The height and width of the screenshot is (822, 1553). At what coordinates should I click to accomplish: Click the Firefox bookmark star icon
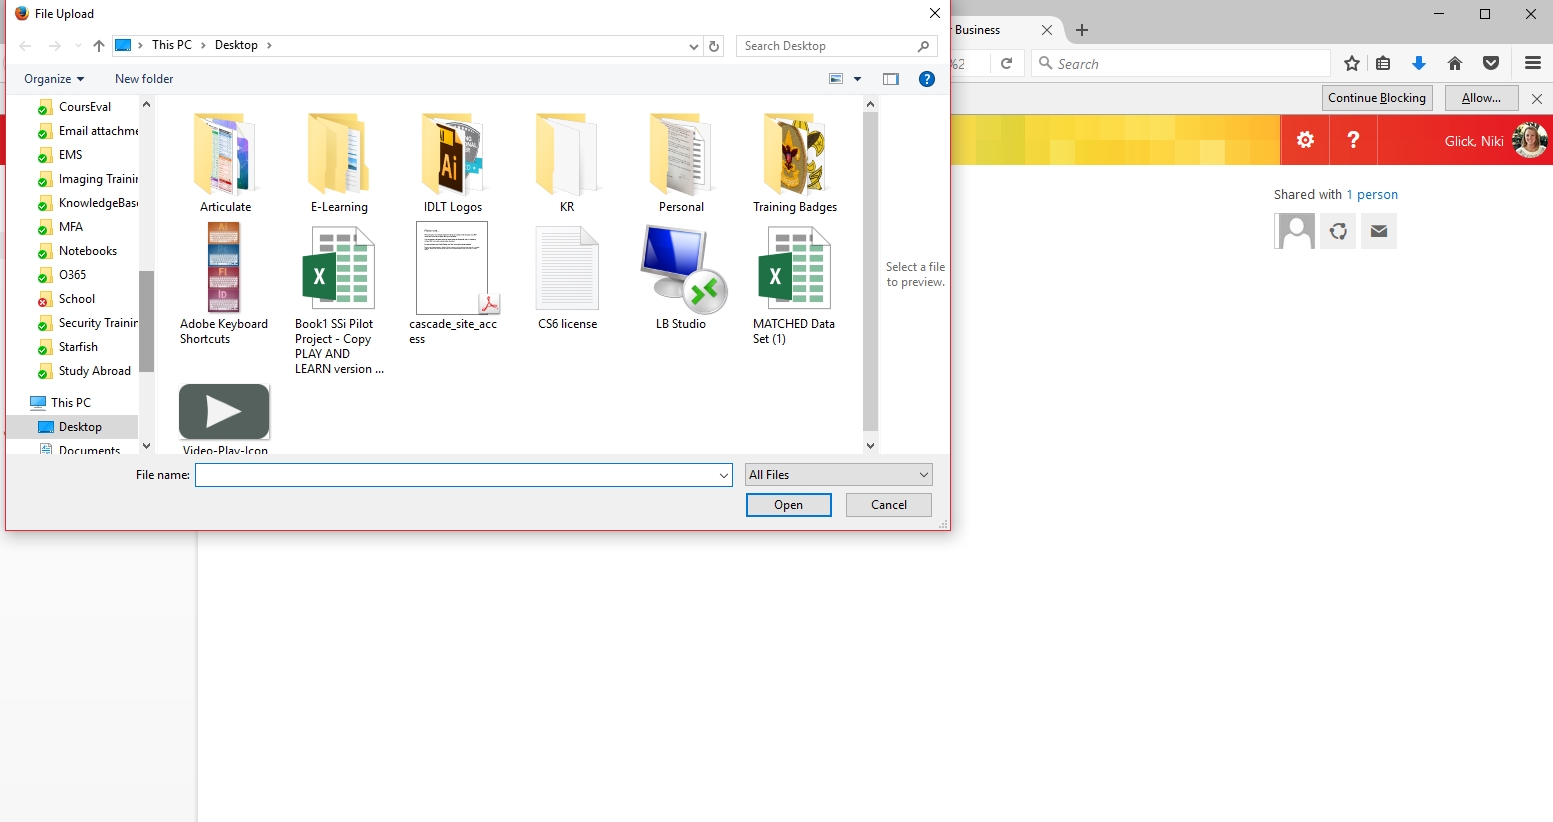1352,64
